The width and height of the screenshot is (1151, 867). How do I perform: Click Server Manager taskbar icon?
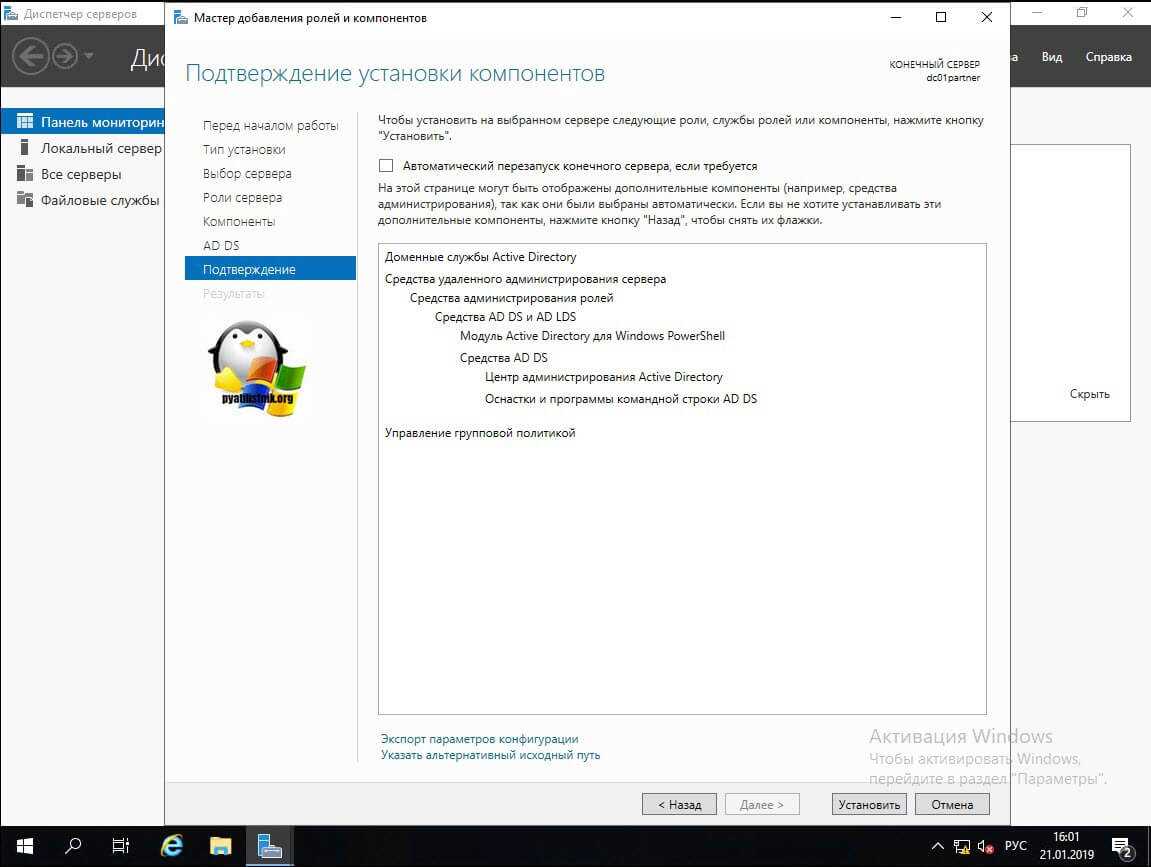269,846
